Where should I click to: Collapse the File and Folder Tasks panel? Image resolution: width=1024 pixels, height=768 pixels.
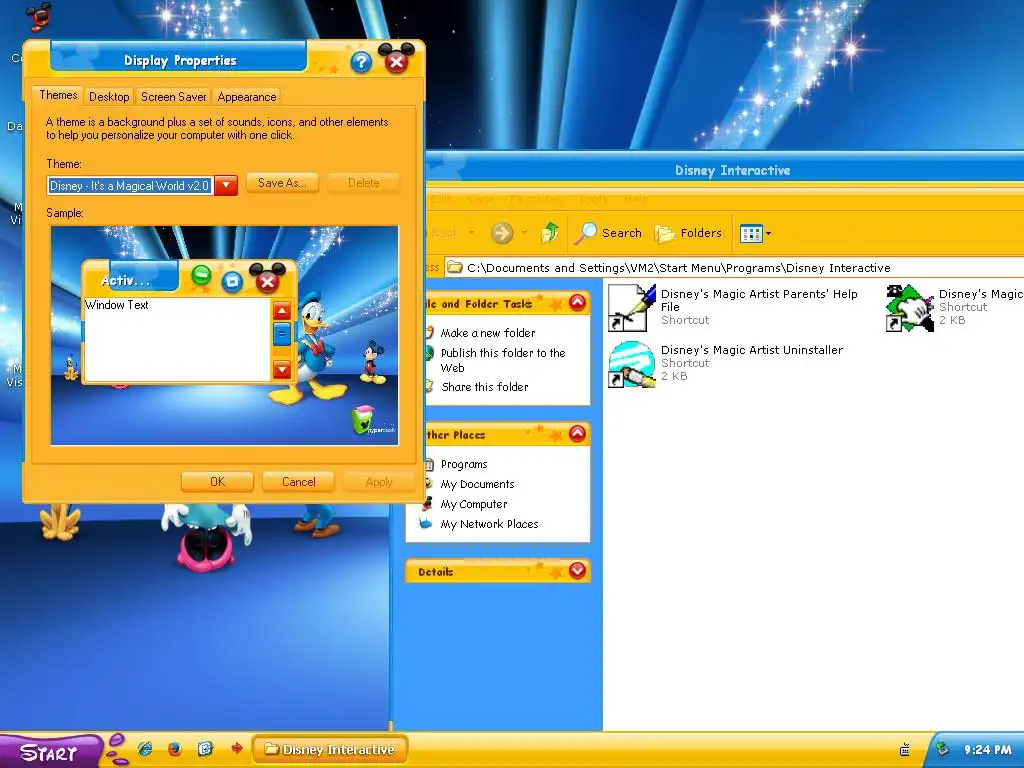tap(577, 302)
